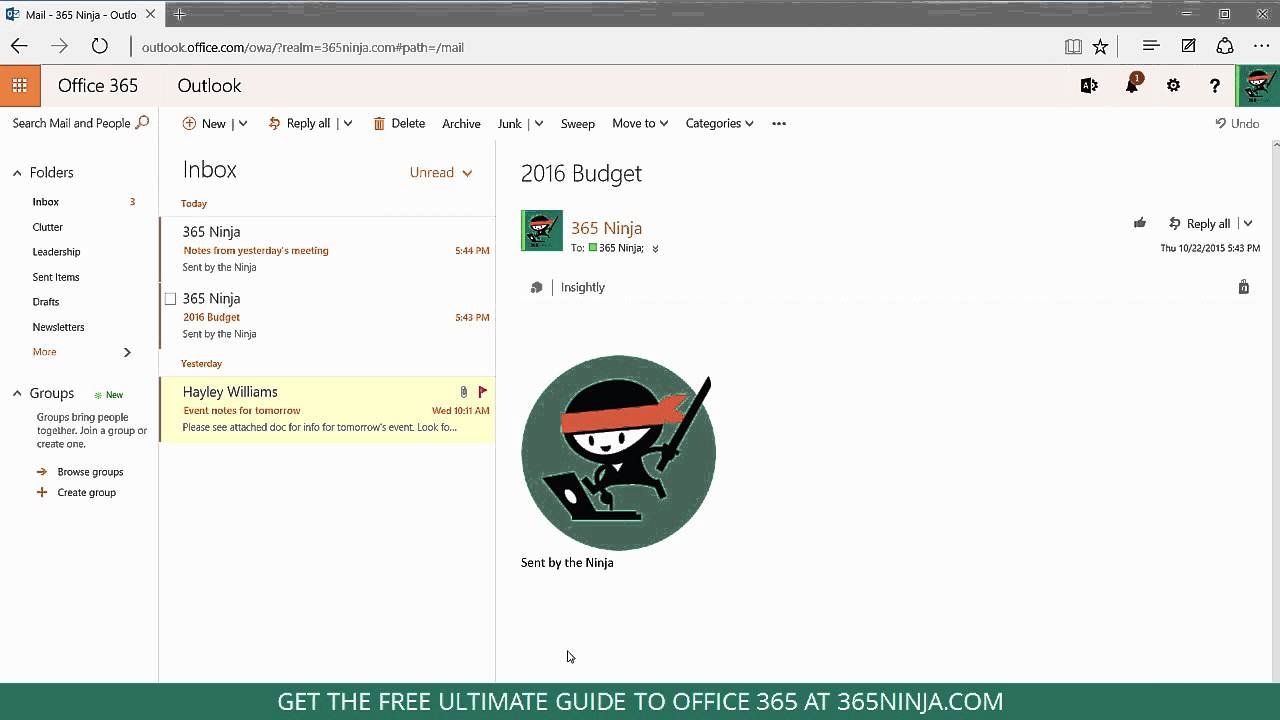Open the Unread filter dropdown

point(441,172)
